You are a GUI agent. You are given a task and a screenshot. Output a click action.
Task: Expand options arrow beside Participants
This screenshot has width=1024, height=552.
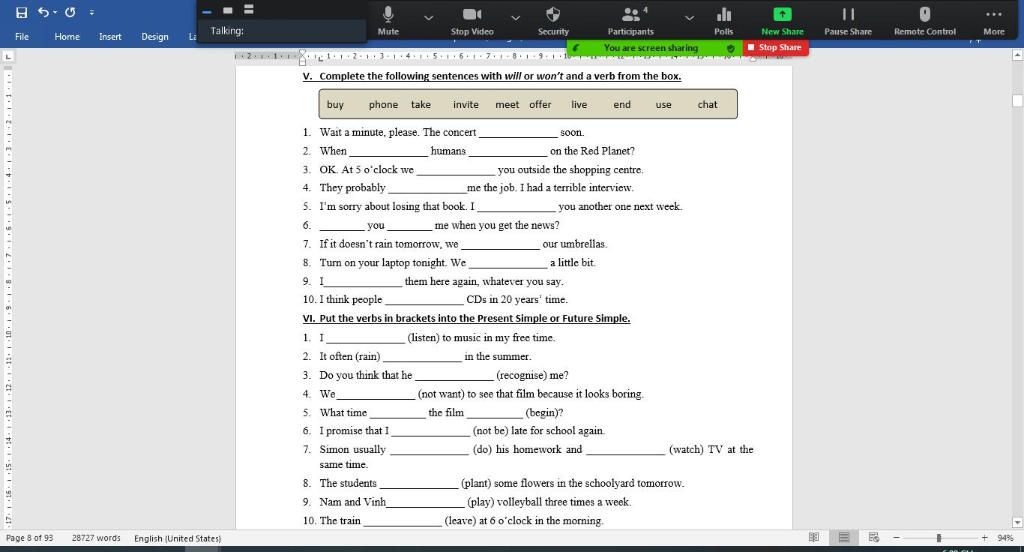[x=689, y=18]
